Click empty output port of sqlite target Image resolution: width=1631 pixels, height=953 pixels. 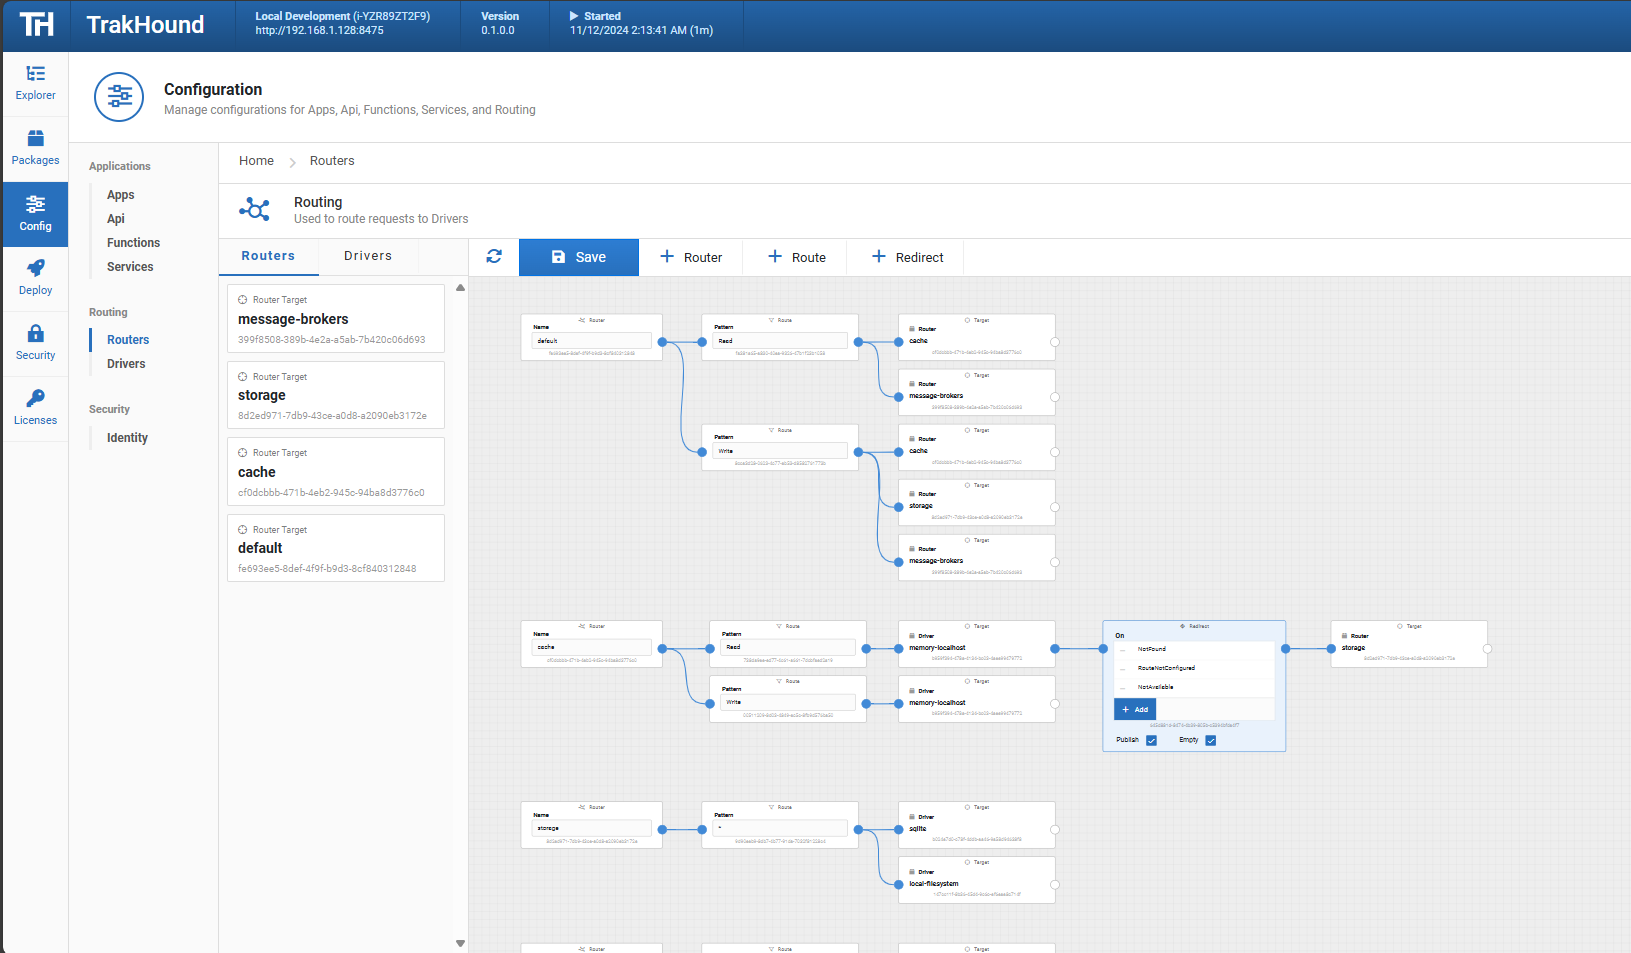tap(1055, 830)
